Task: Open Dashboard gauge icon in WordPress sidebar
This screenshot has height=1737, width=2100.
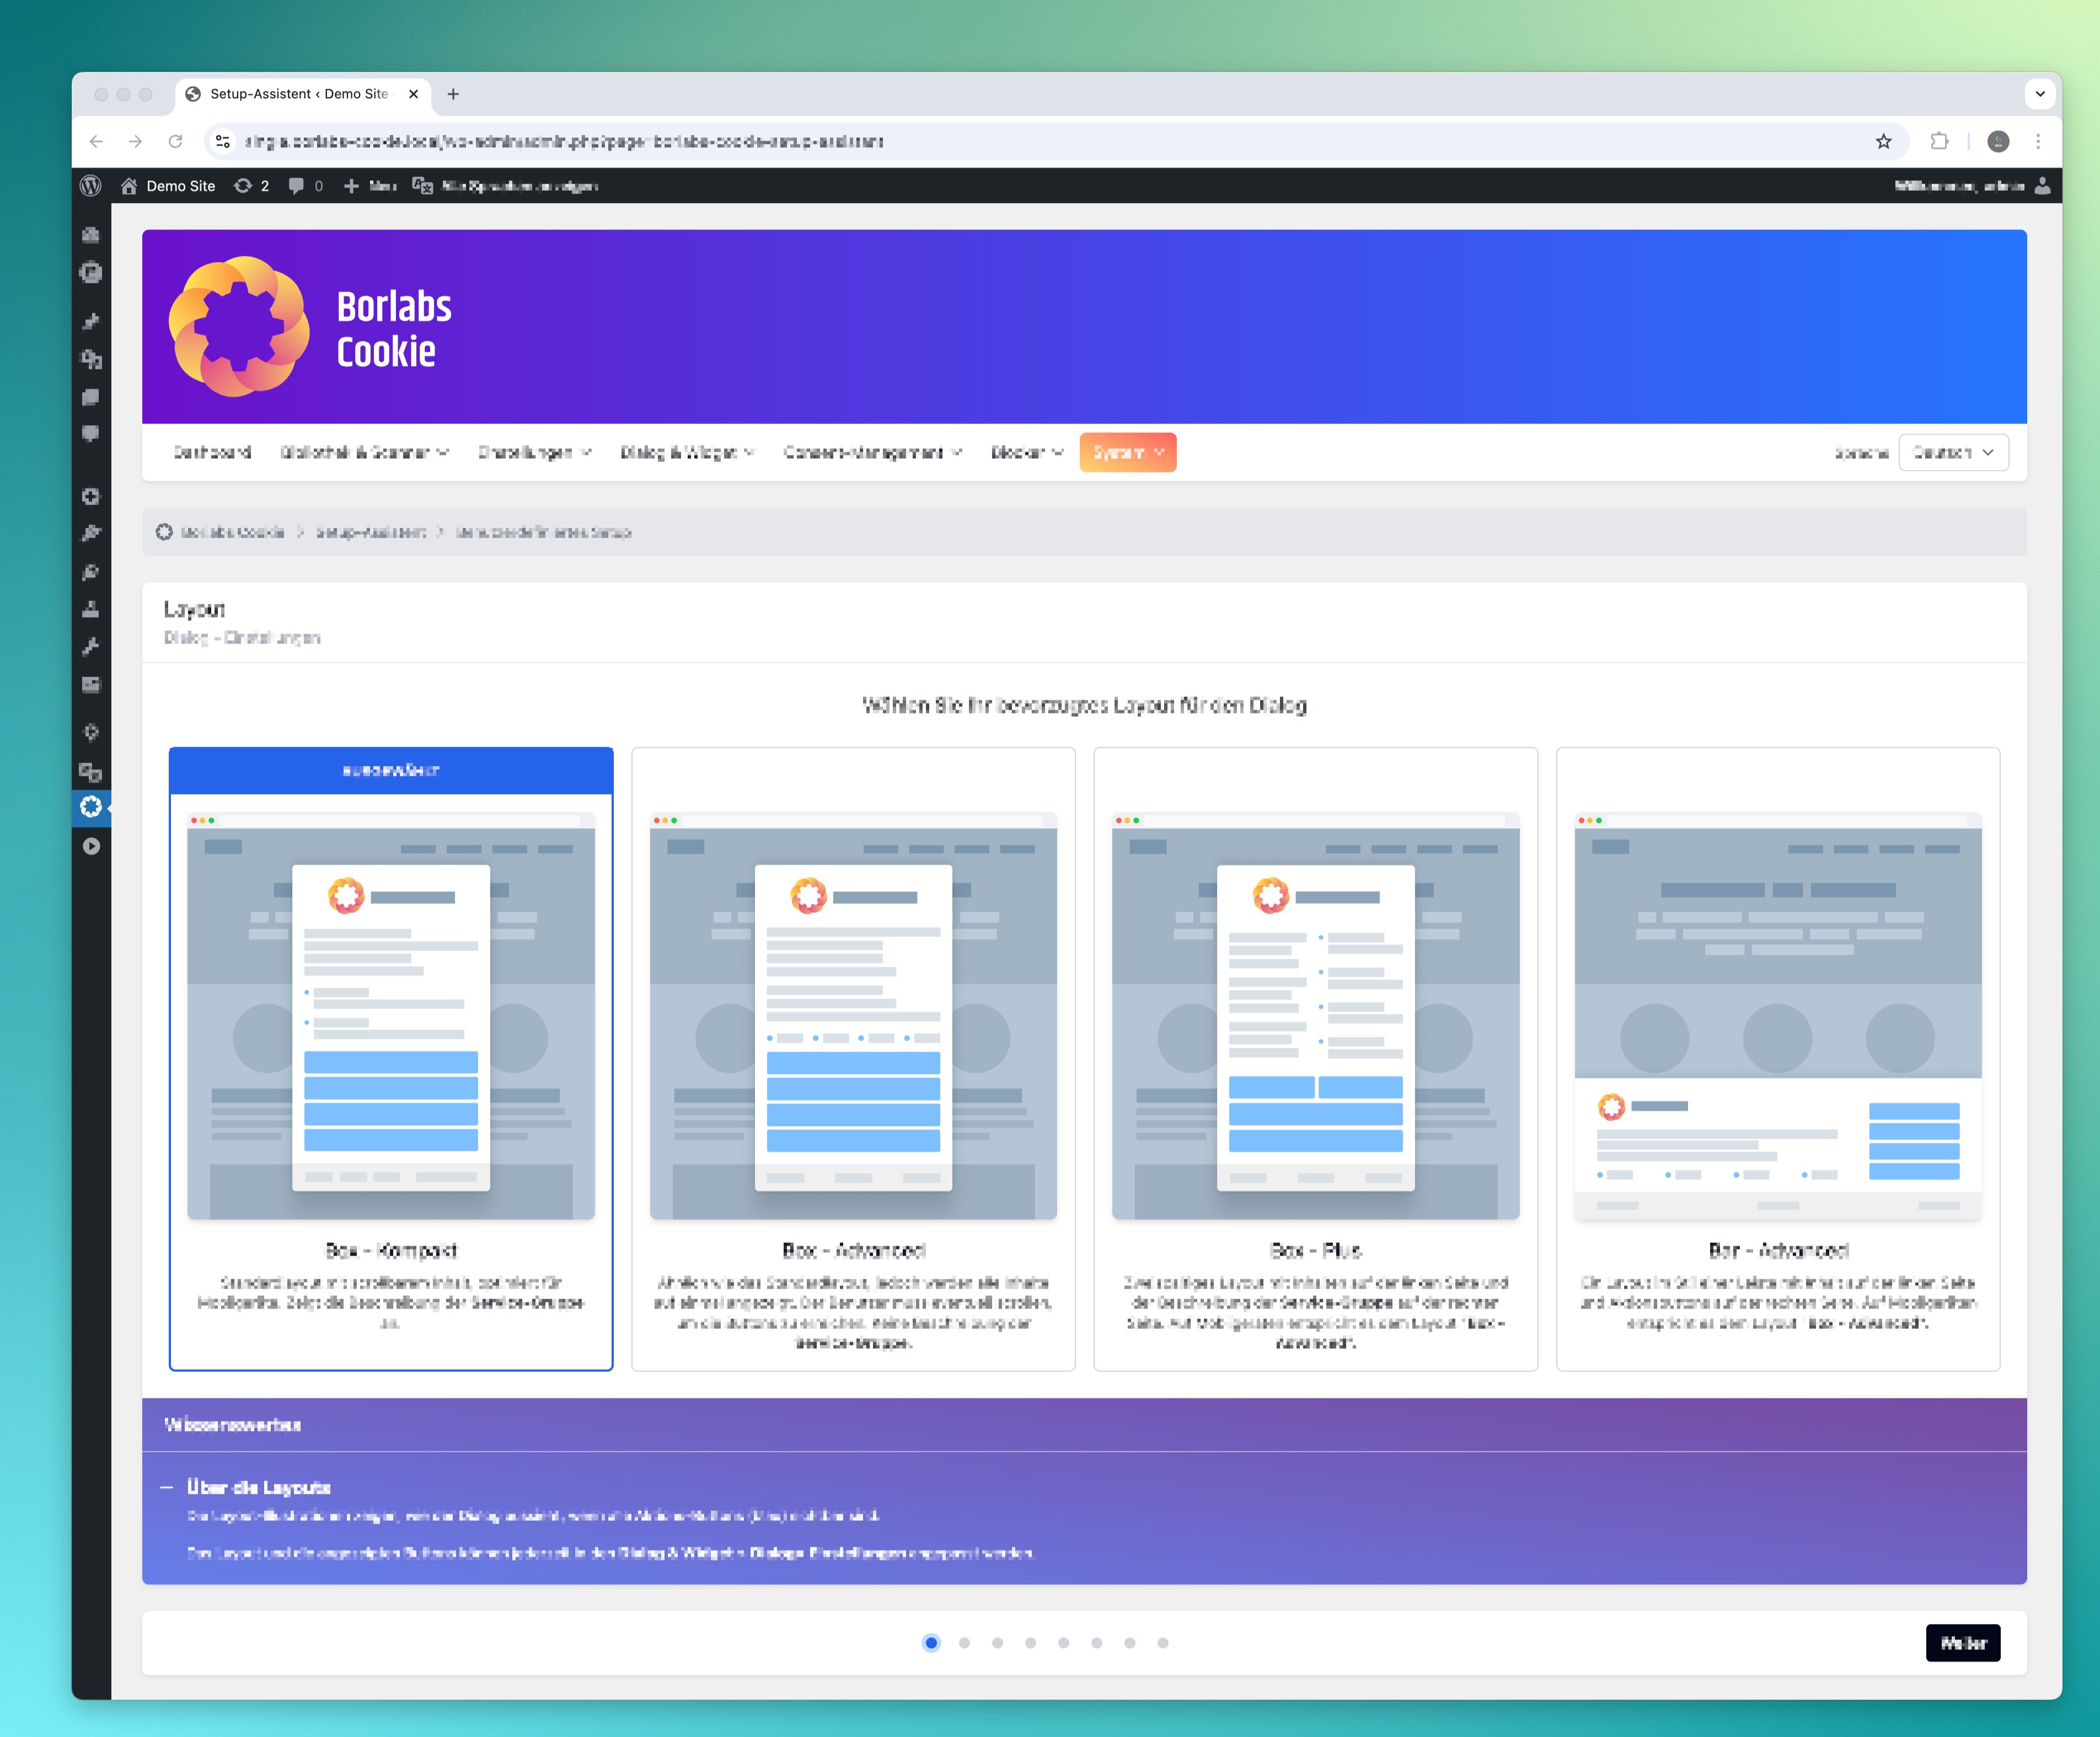Action: pos(91,235)
